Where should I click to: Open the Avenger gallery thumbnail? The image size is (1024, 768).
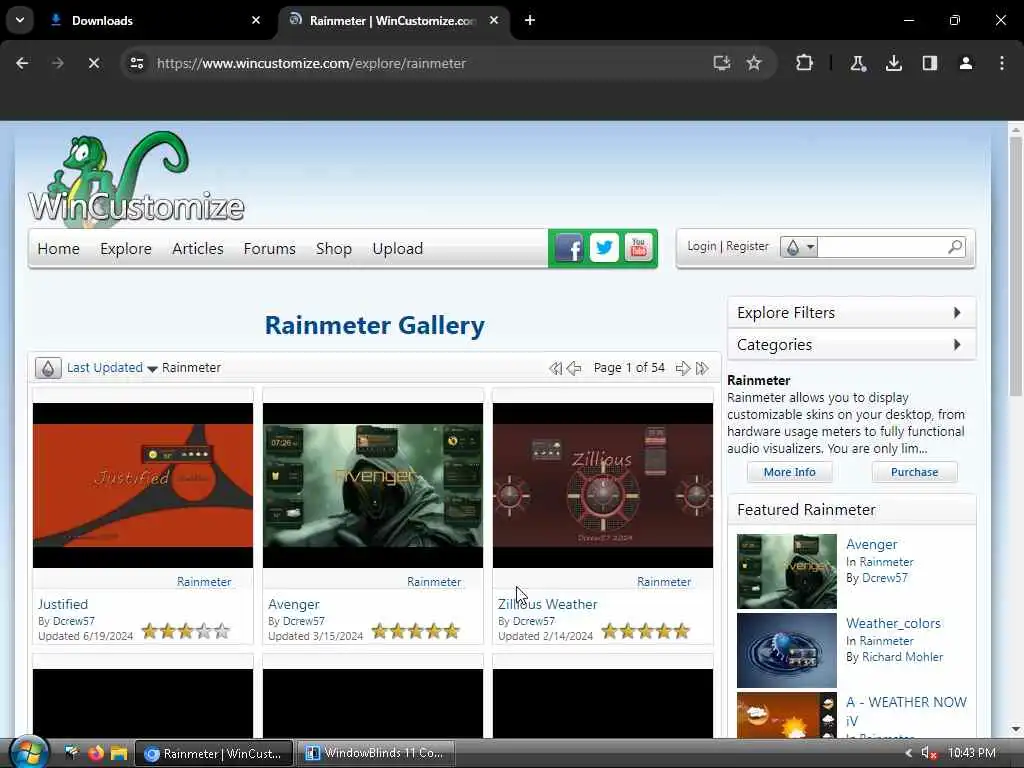[373, 485]
